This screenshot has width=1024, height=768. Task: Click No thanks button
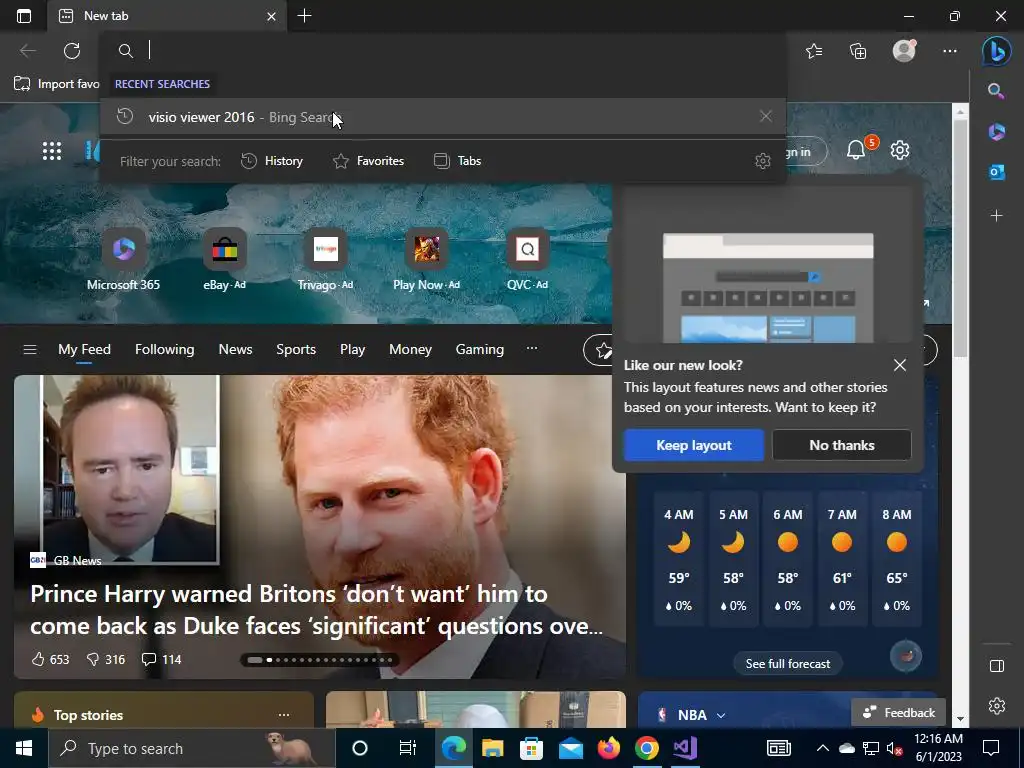(x=842, y=445)
